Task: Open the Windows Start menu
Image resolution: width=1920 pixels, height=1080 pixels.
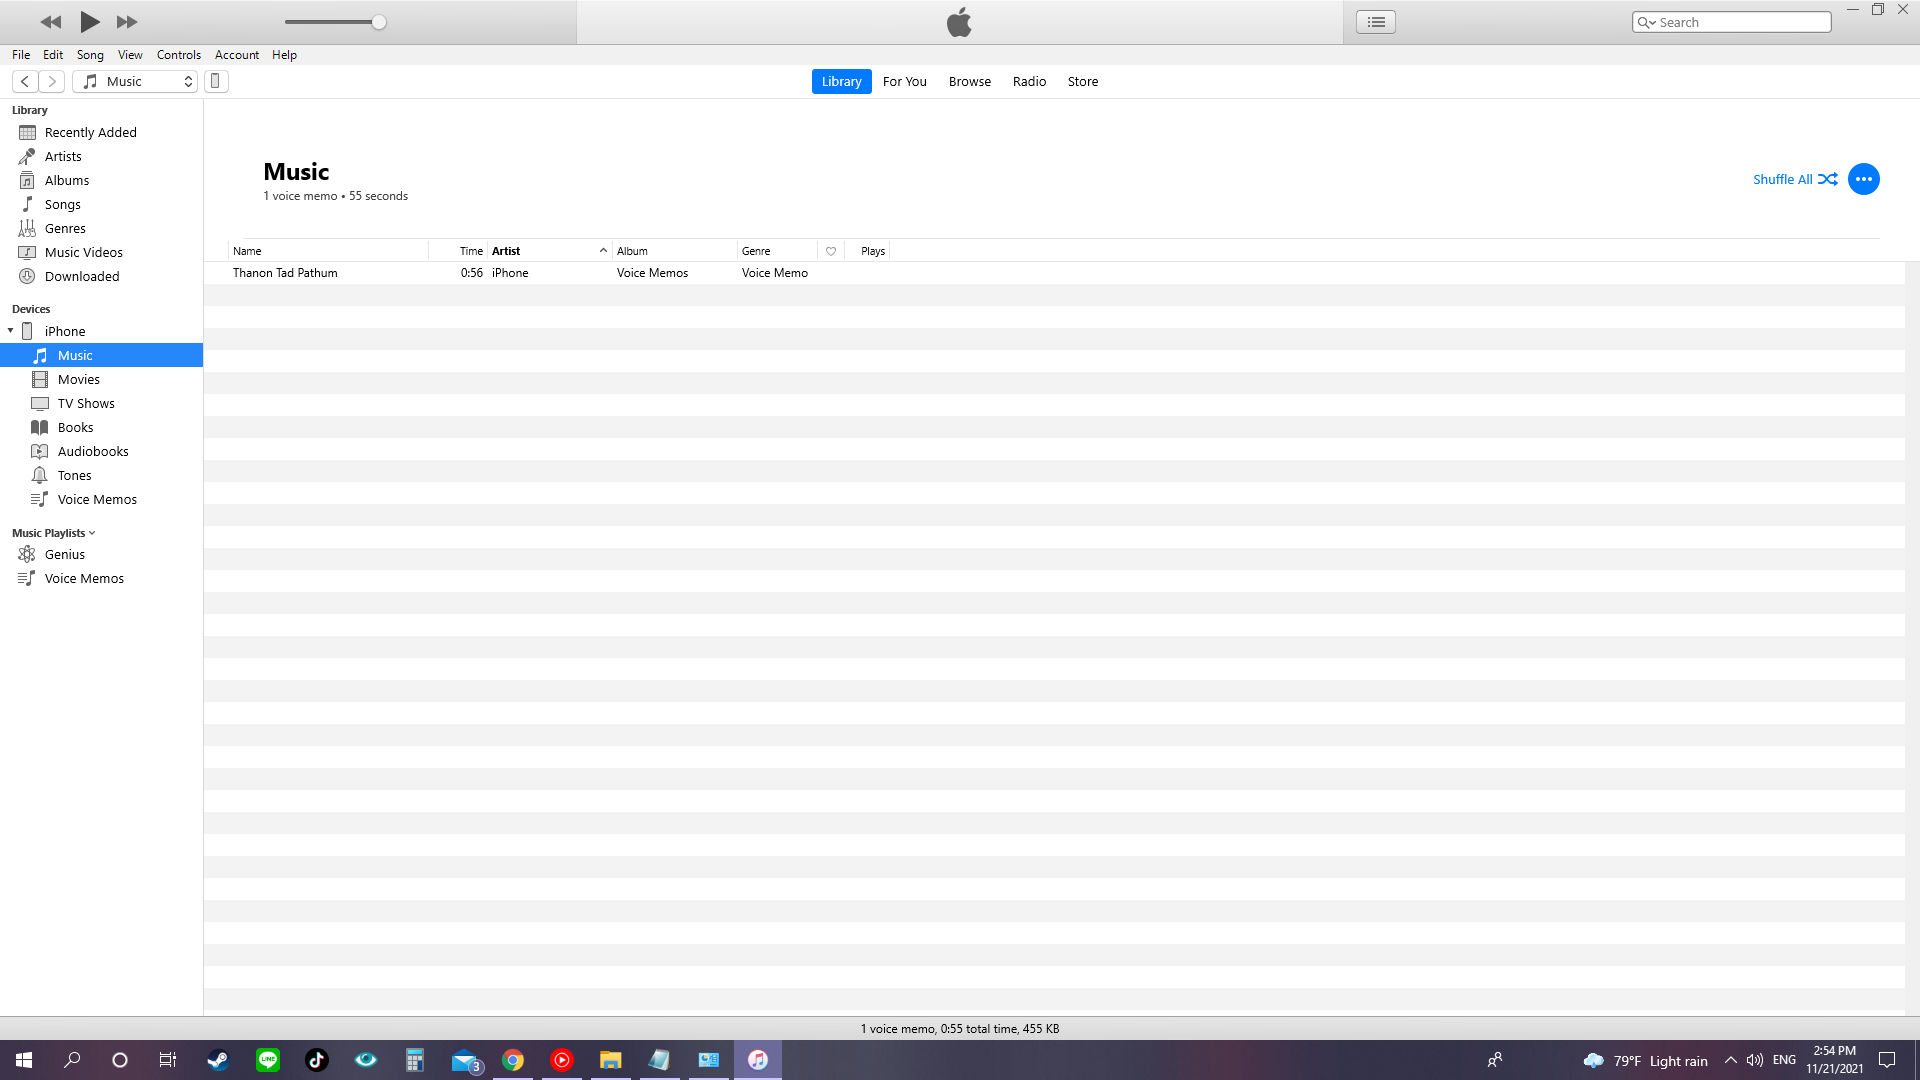Action: click(x=24, y=1060)
